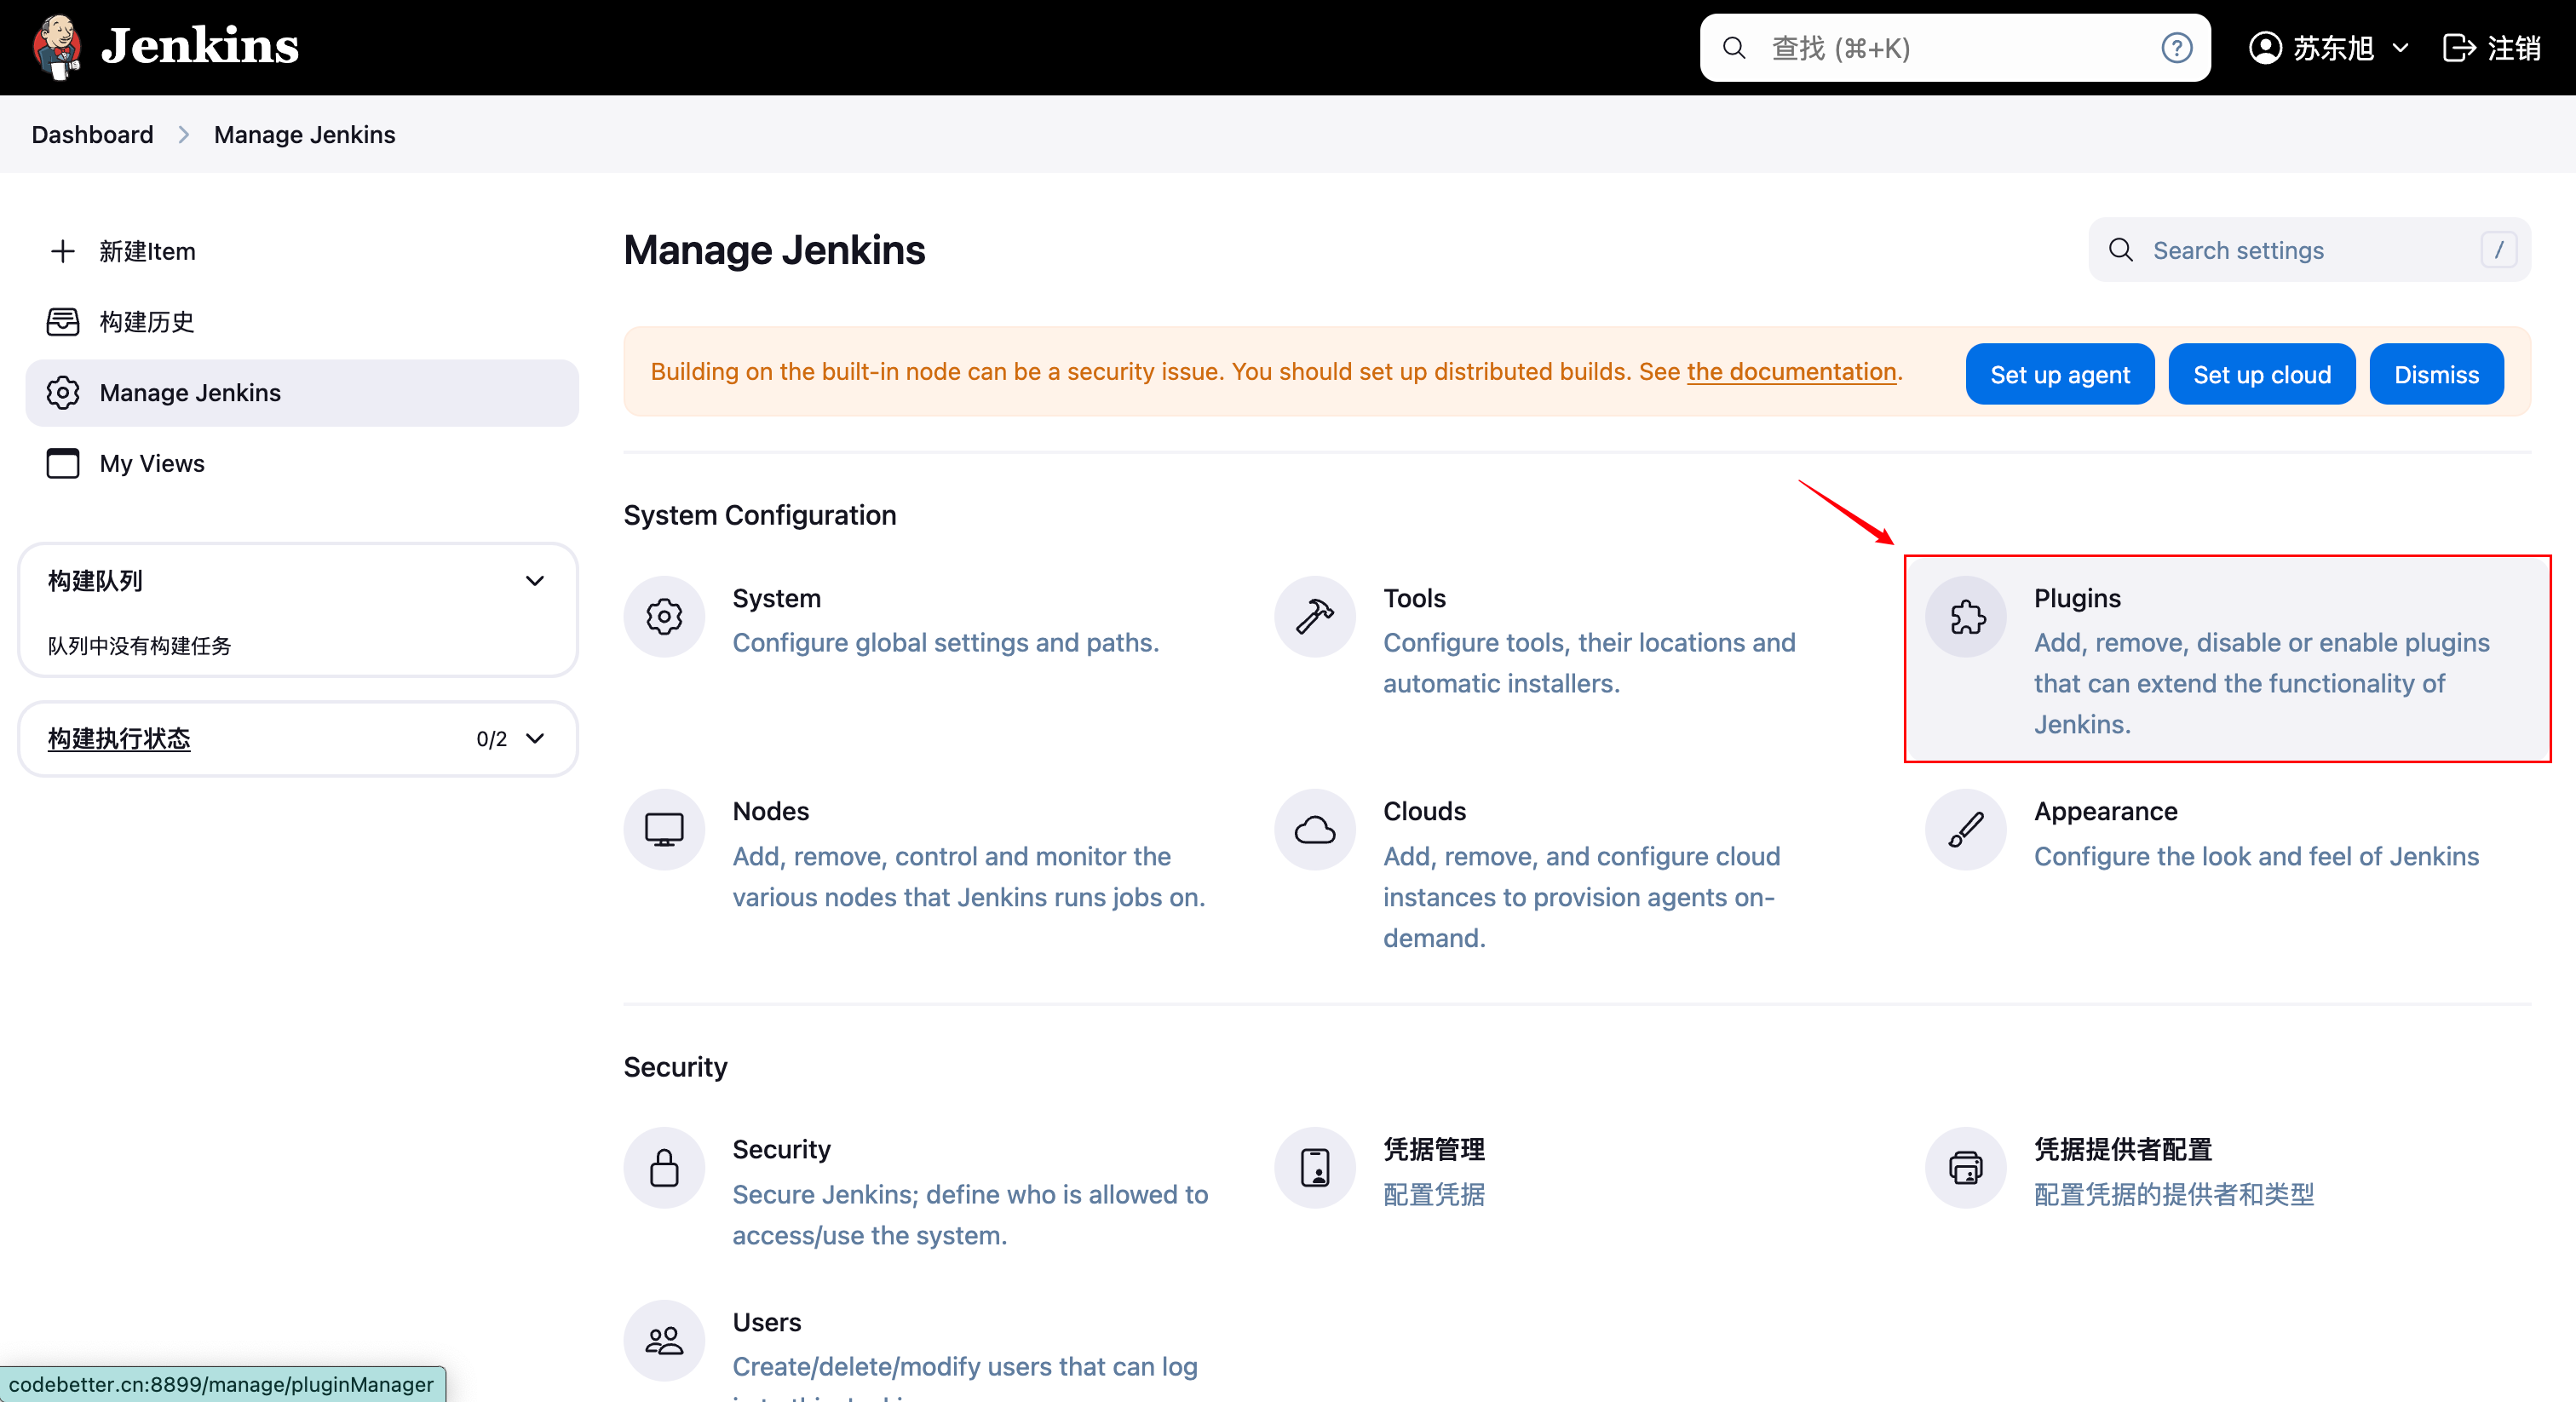2576x1402 pixels.
Task: Click the 配置凭据 description text
Action: (1433, 1195)
